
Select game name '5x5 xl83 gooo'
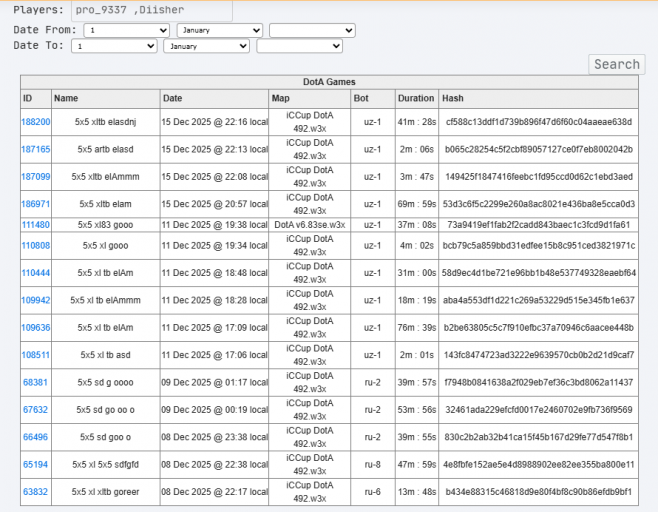point(105,225)
